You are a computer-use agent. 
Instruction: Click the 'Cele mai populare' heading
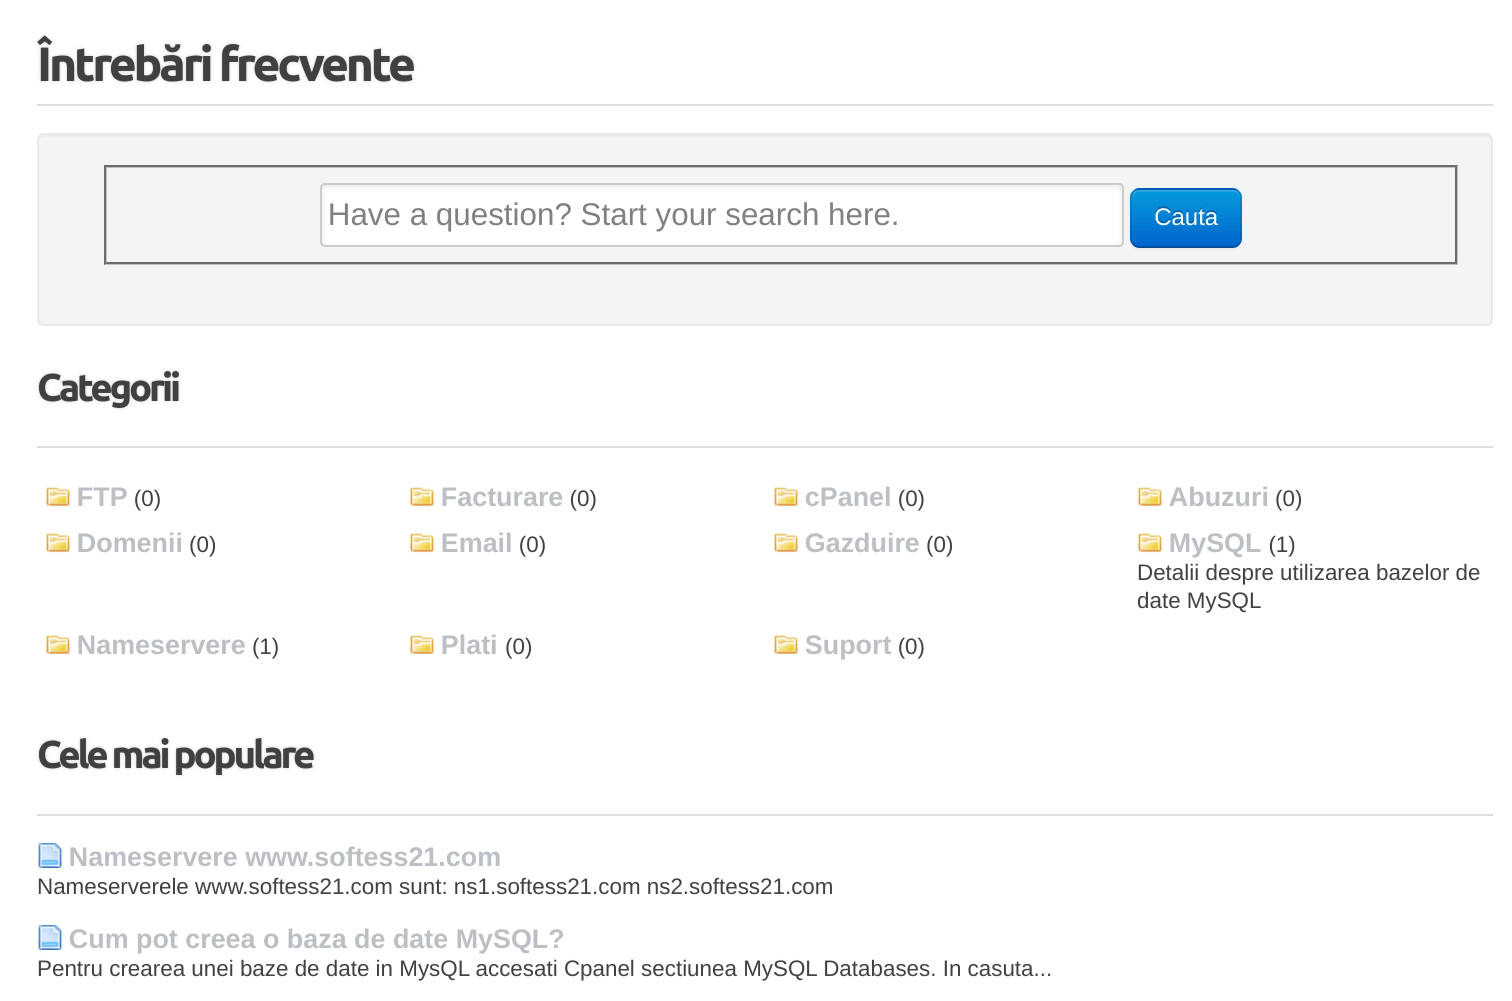(x=176, y=756)
